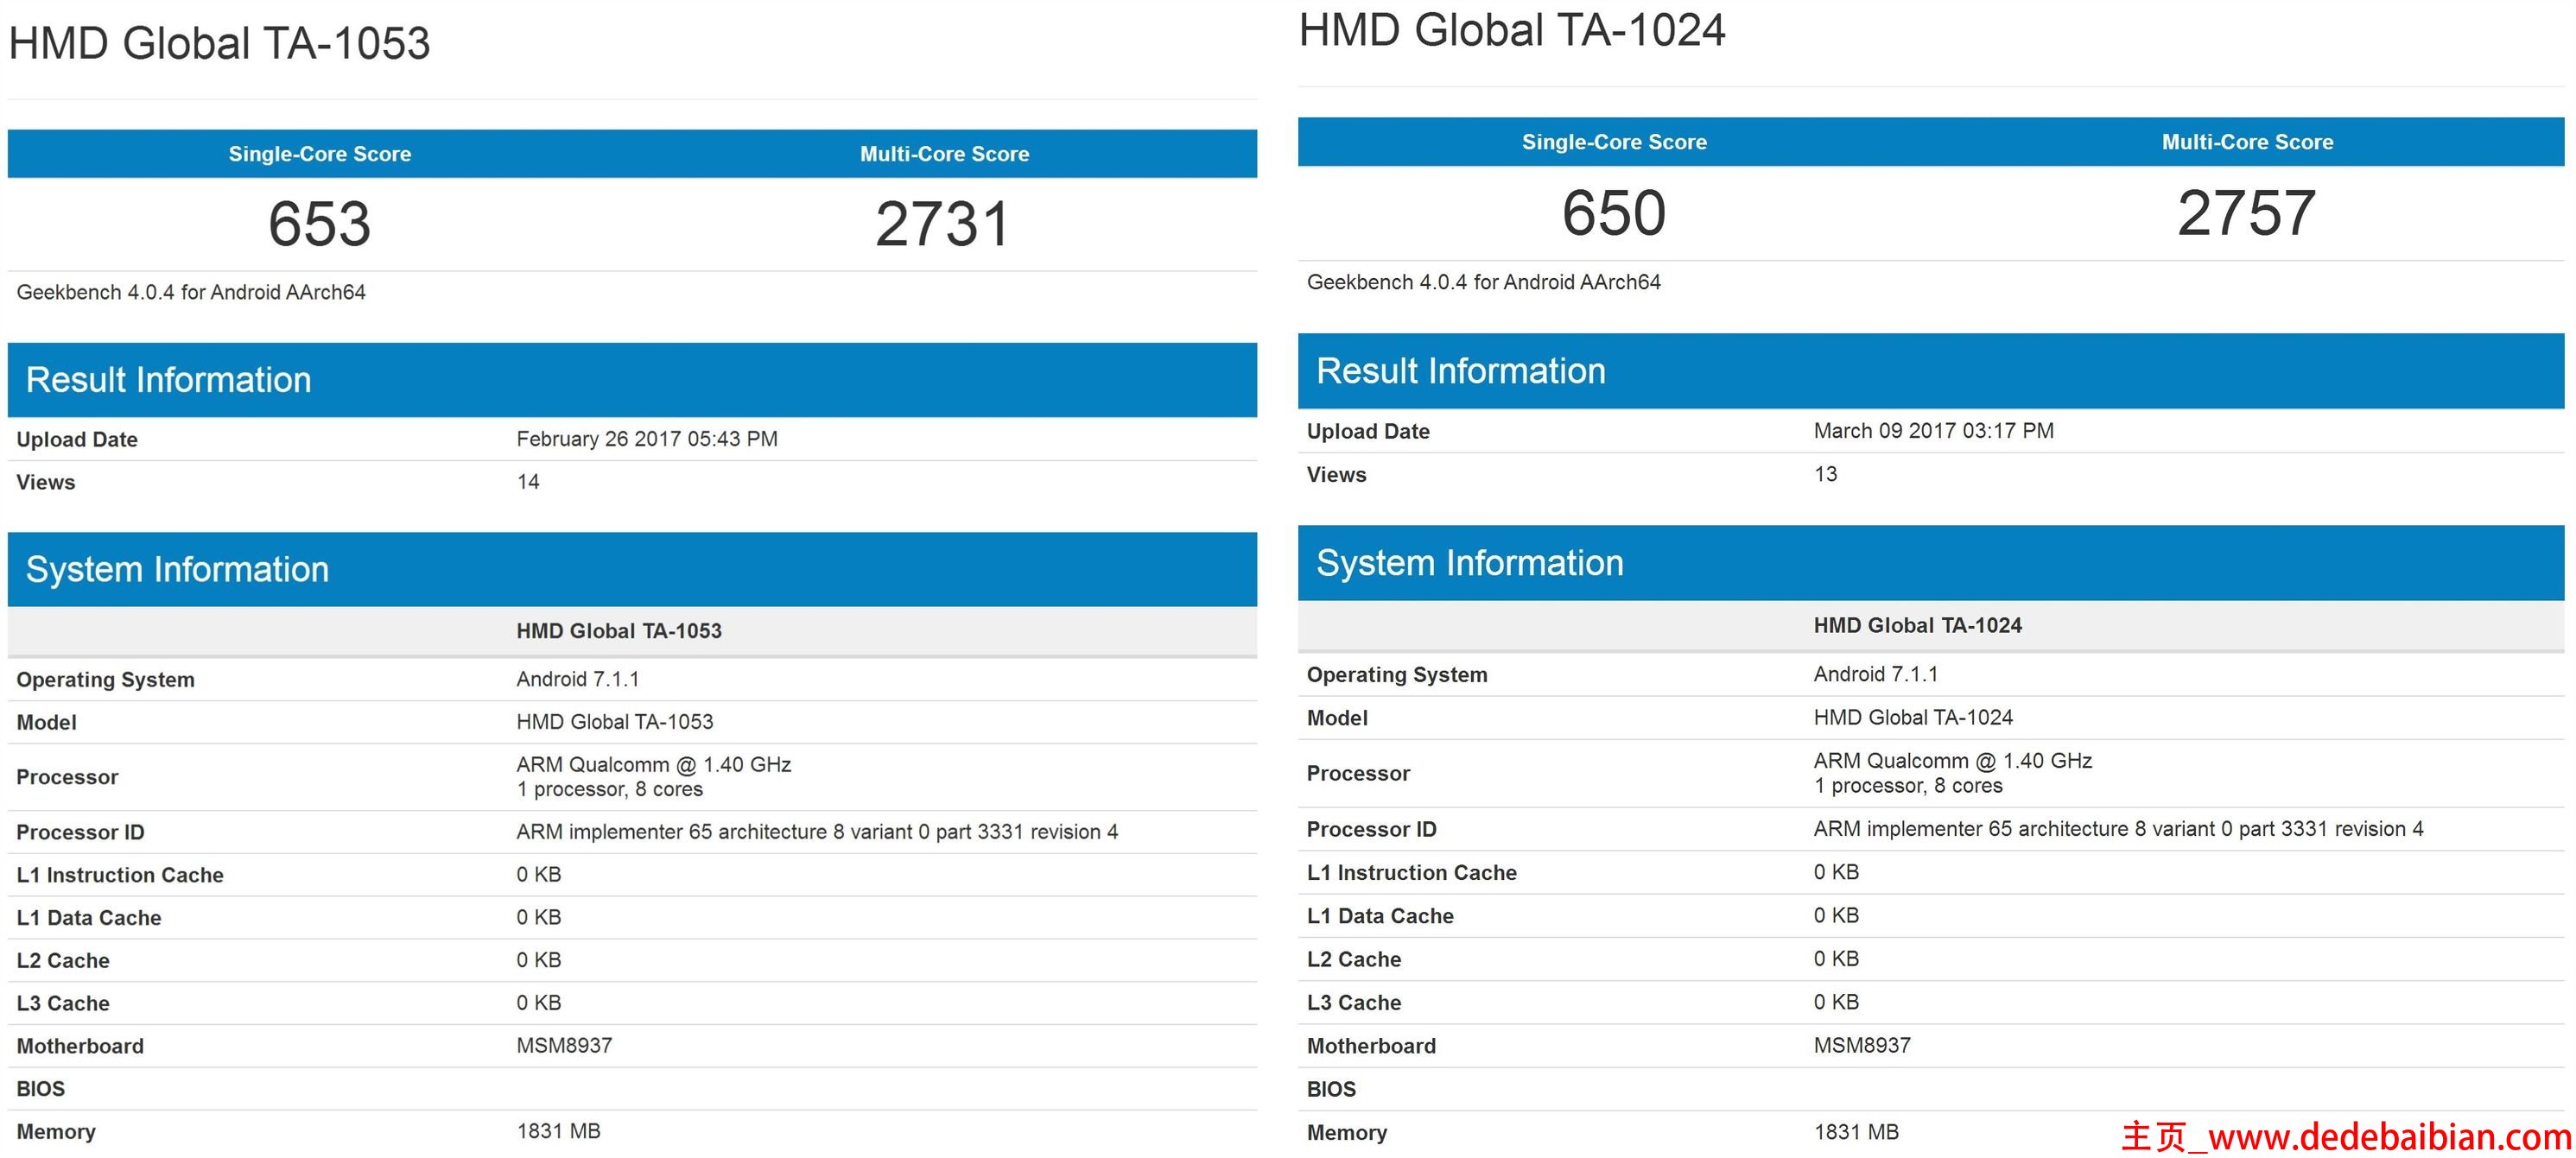The width and height of the screenshot is (2576, 1158).
Task: Select Processor ID value in TA-1024 panel
Action: tap(2118, 829)
